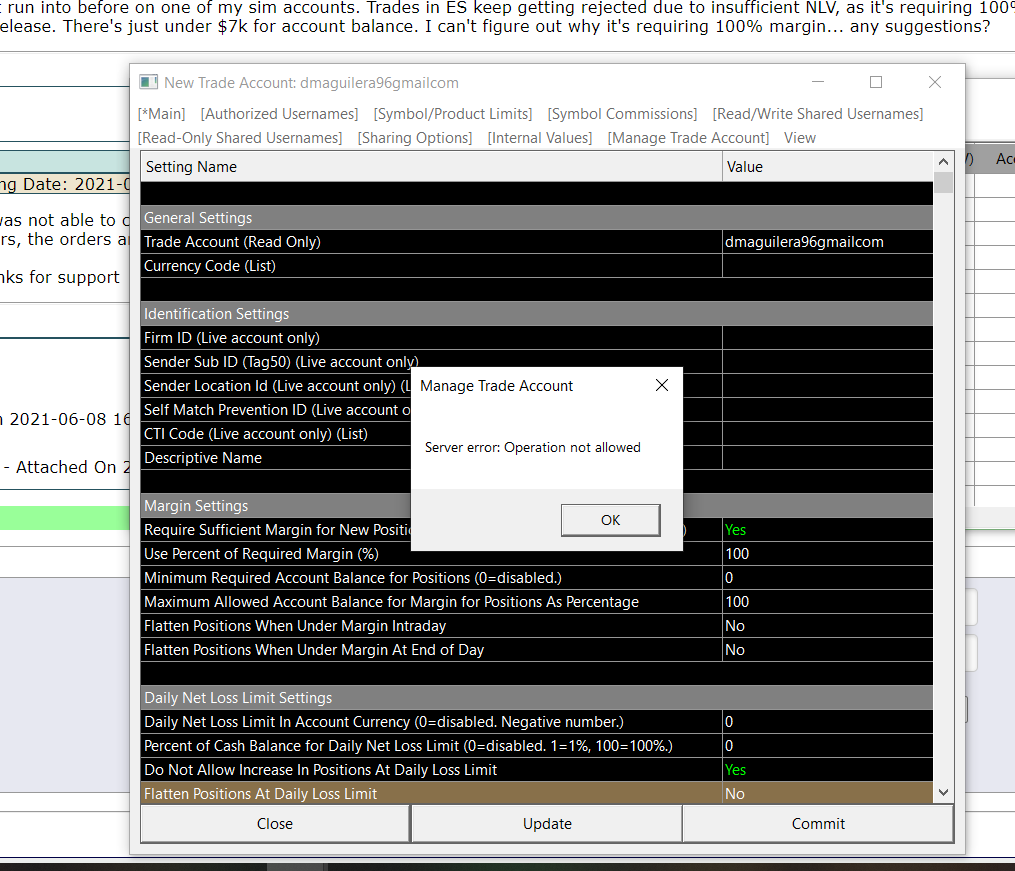Image resolution: width=1015 pixels, height=871 pixels.
Task: Edit Use Percent of Required Margin value 100
Action: coord(828,554)
